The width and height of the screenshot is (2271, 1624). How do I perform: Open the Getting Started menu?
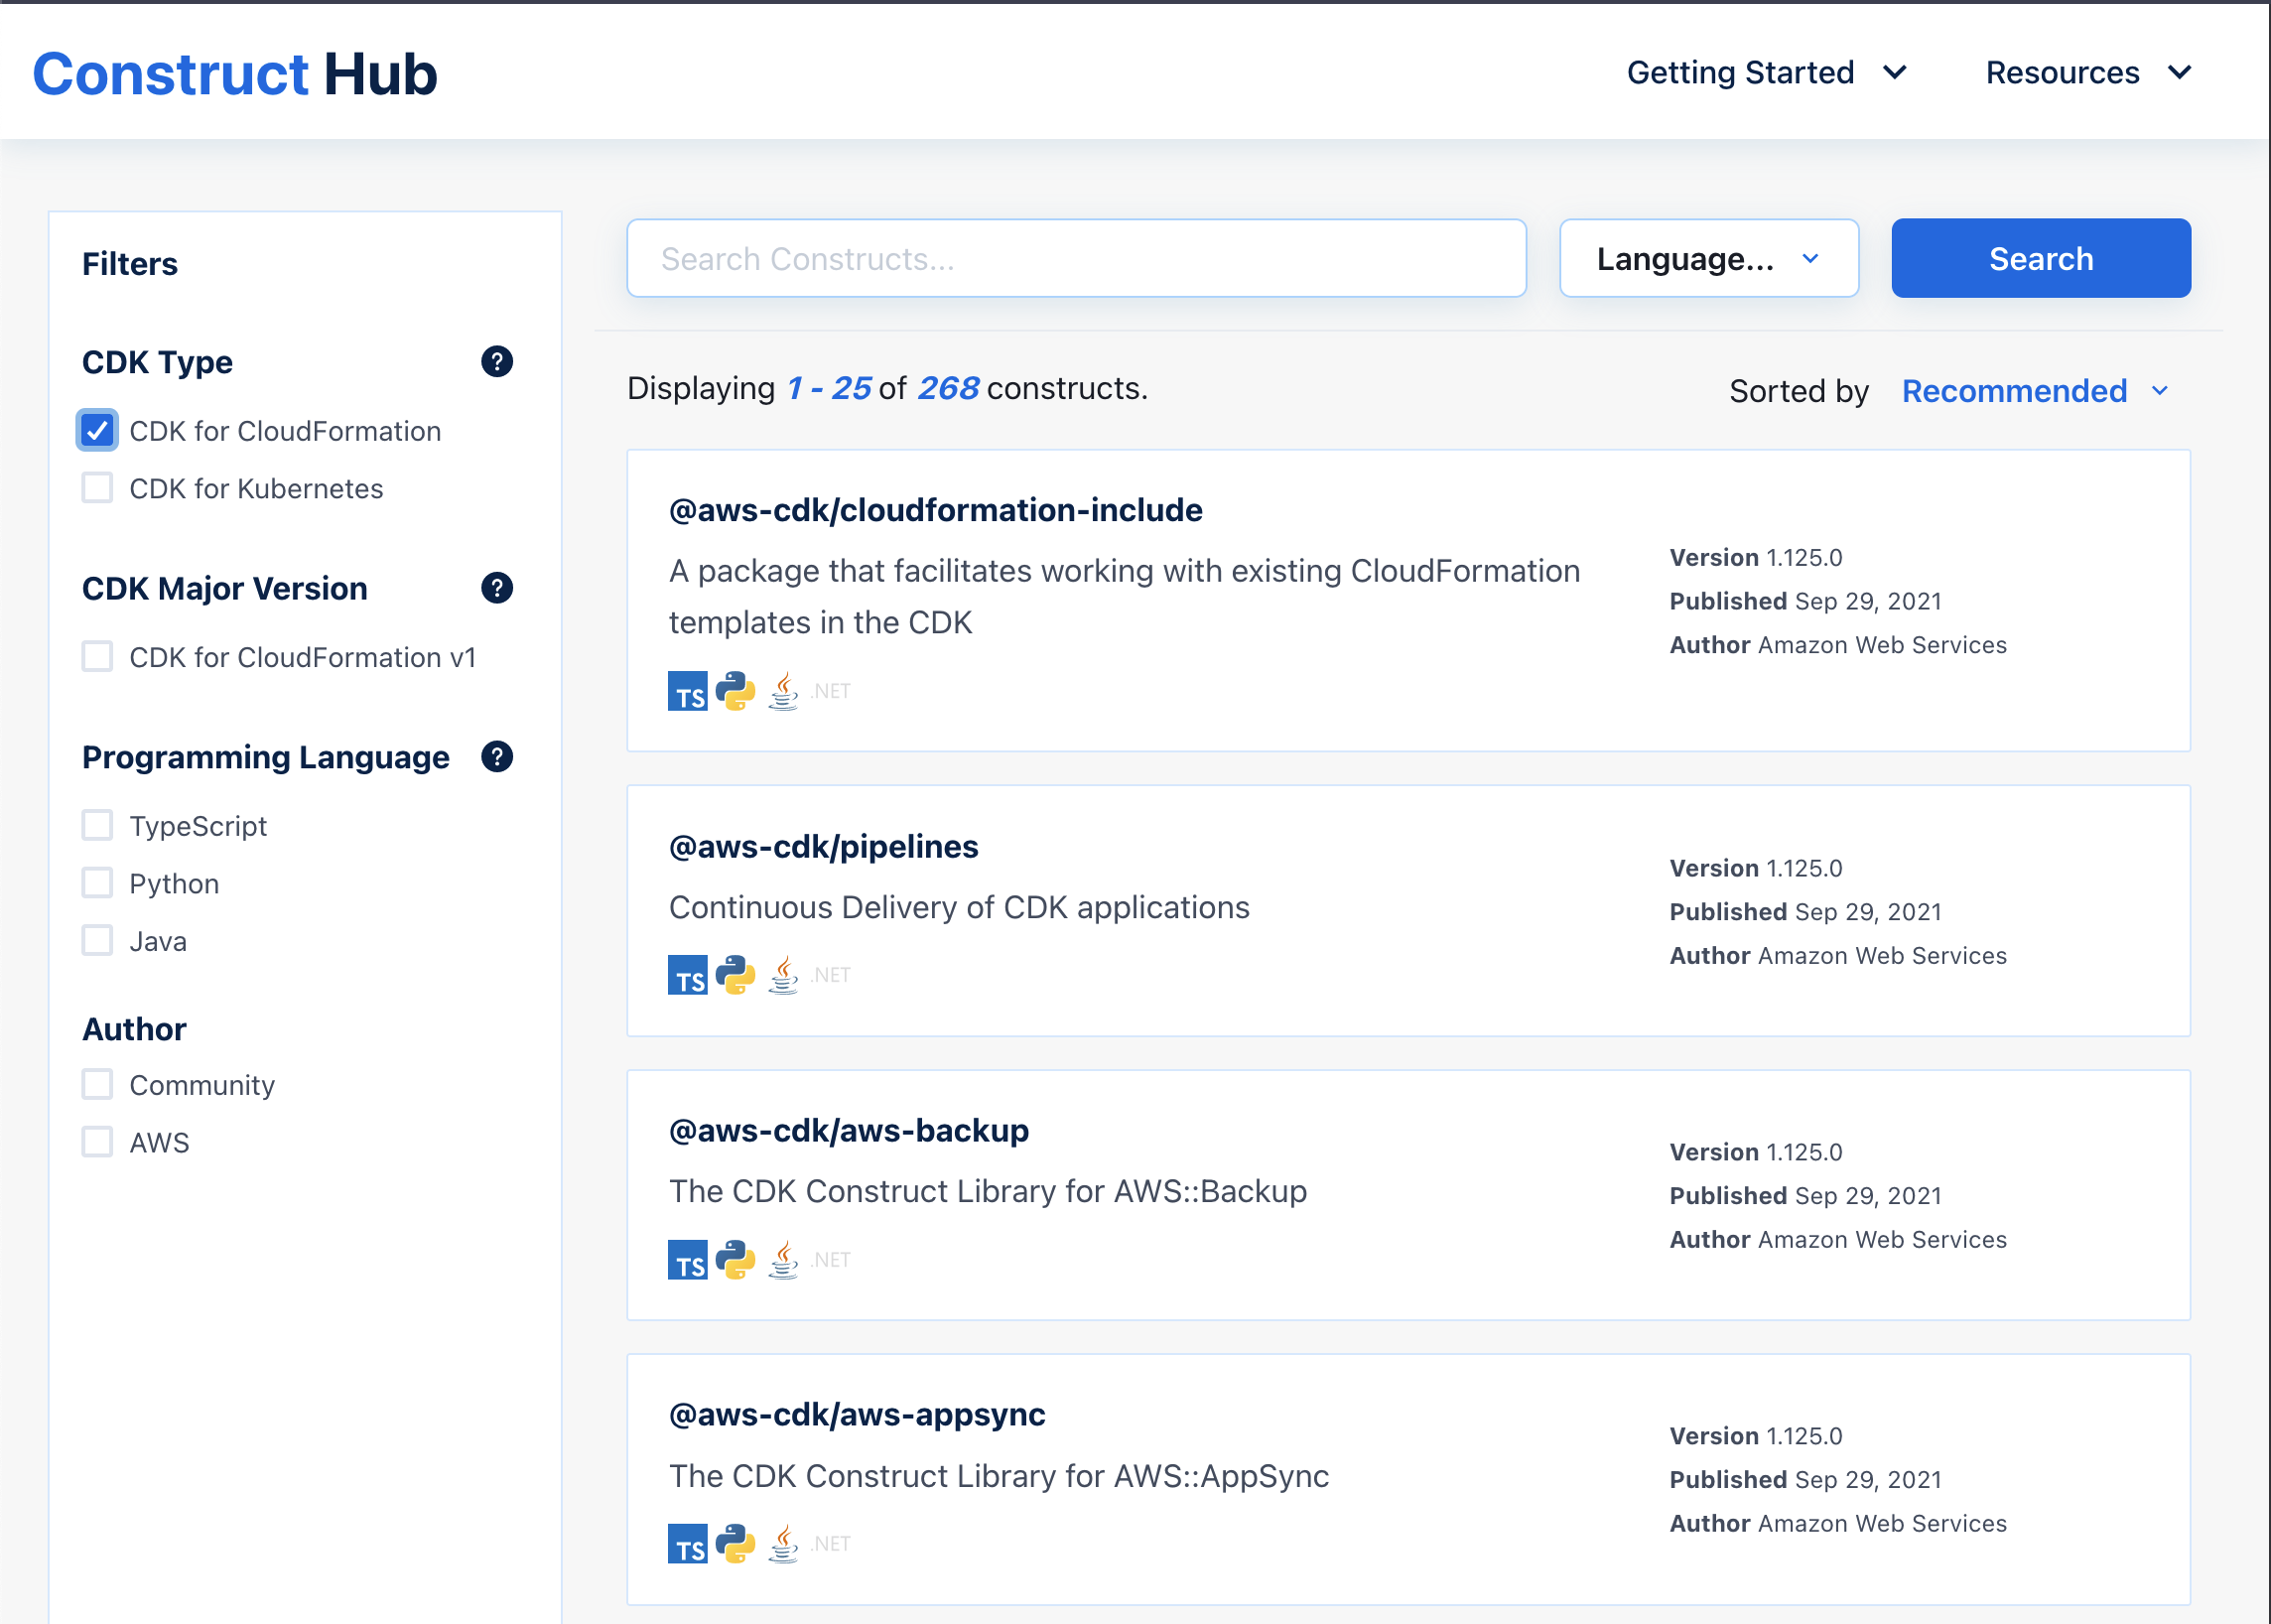(1742, 72)
